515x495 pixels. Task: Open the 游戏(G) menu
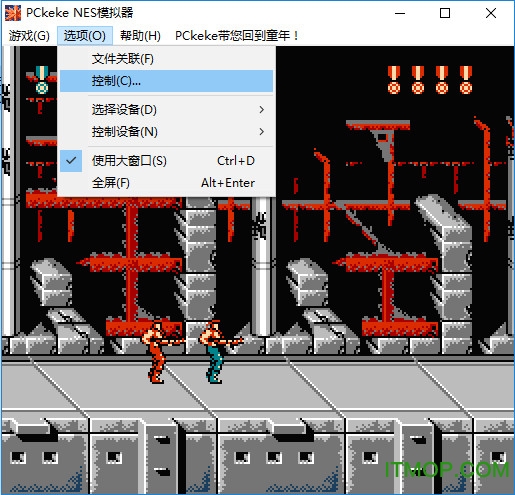pos(29,36)
